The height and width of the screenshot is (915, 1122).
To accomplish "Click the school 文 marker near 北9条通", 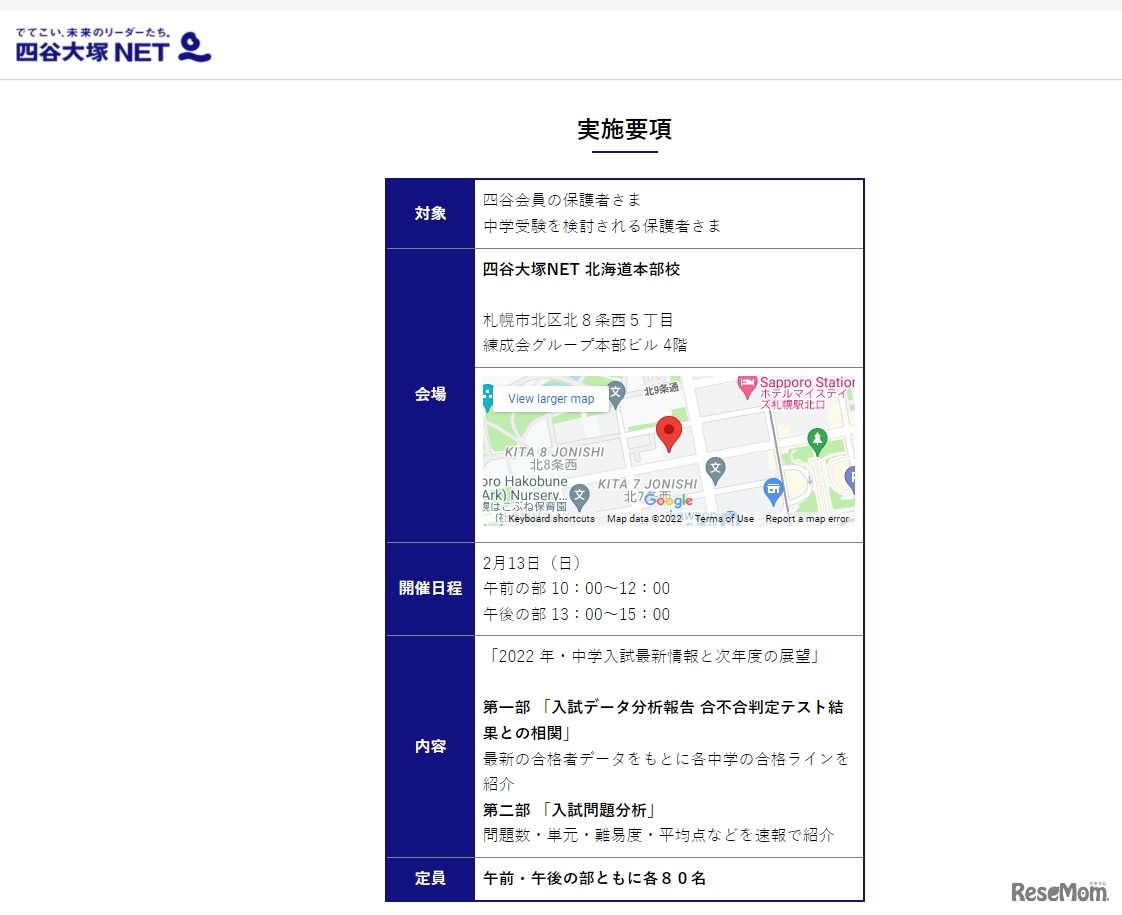I will 616,391.
